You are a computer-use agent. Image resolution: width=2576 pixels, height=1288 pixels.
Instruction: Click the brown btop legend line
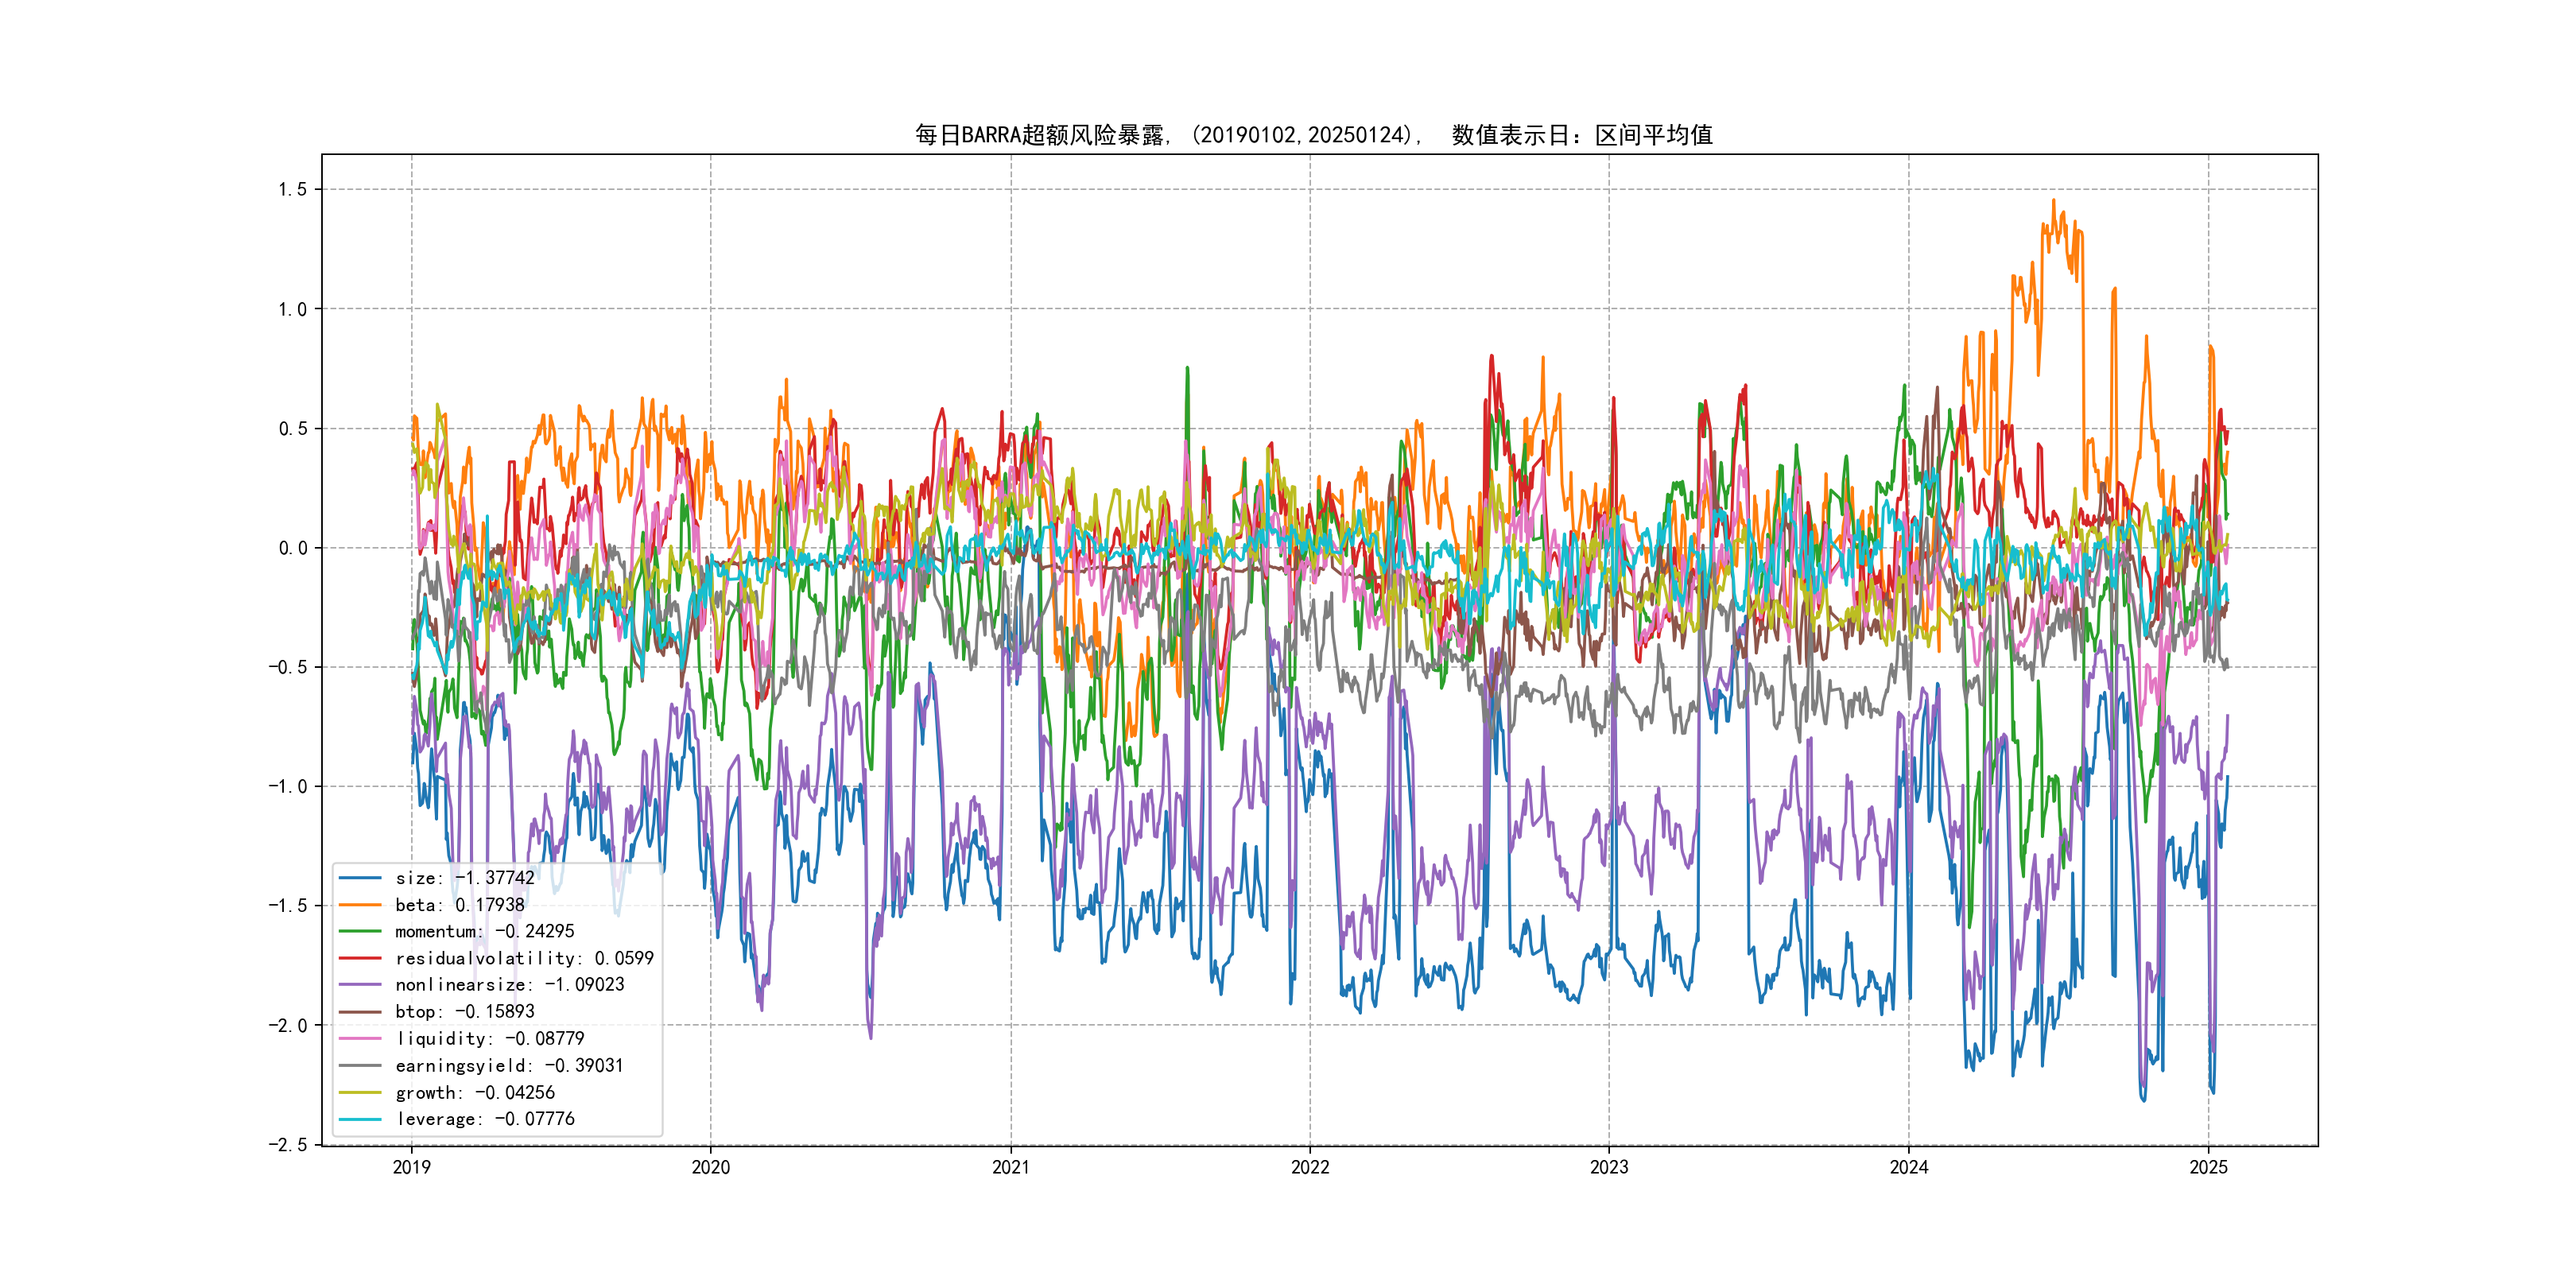(x=360, y=1012)
